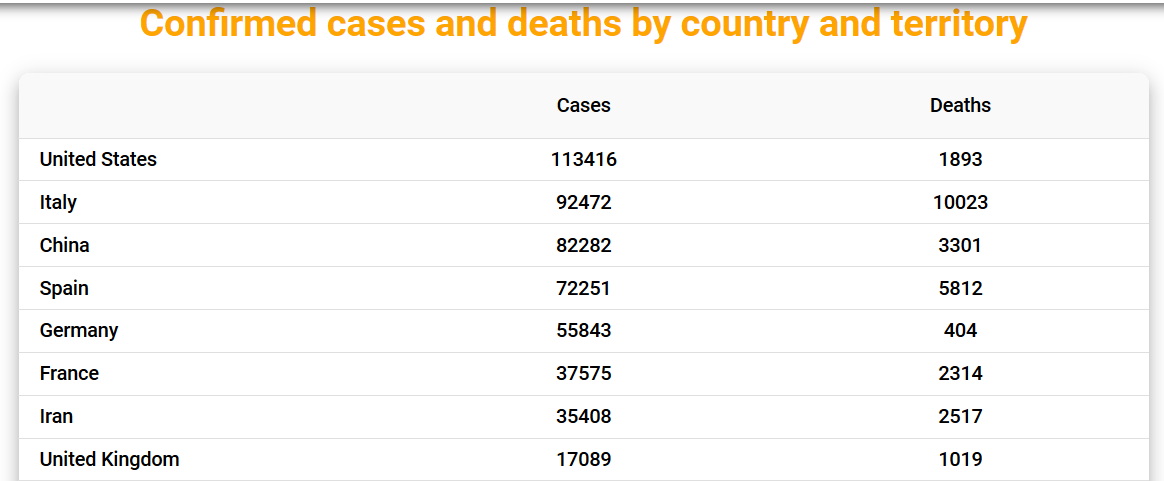Click the France country name

(x=69, y=373)
